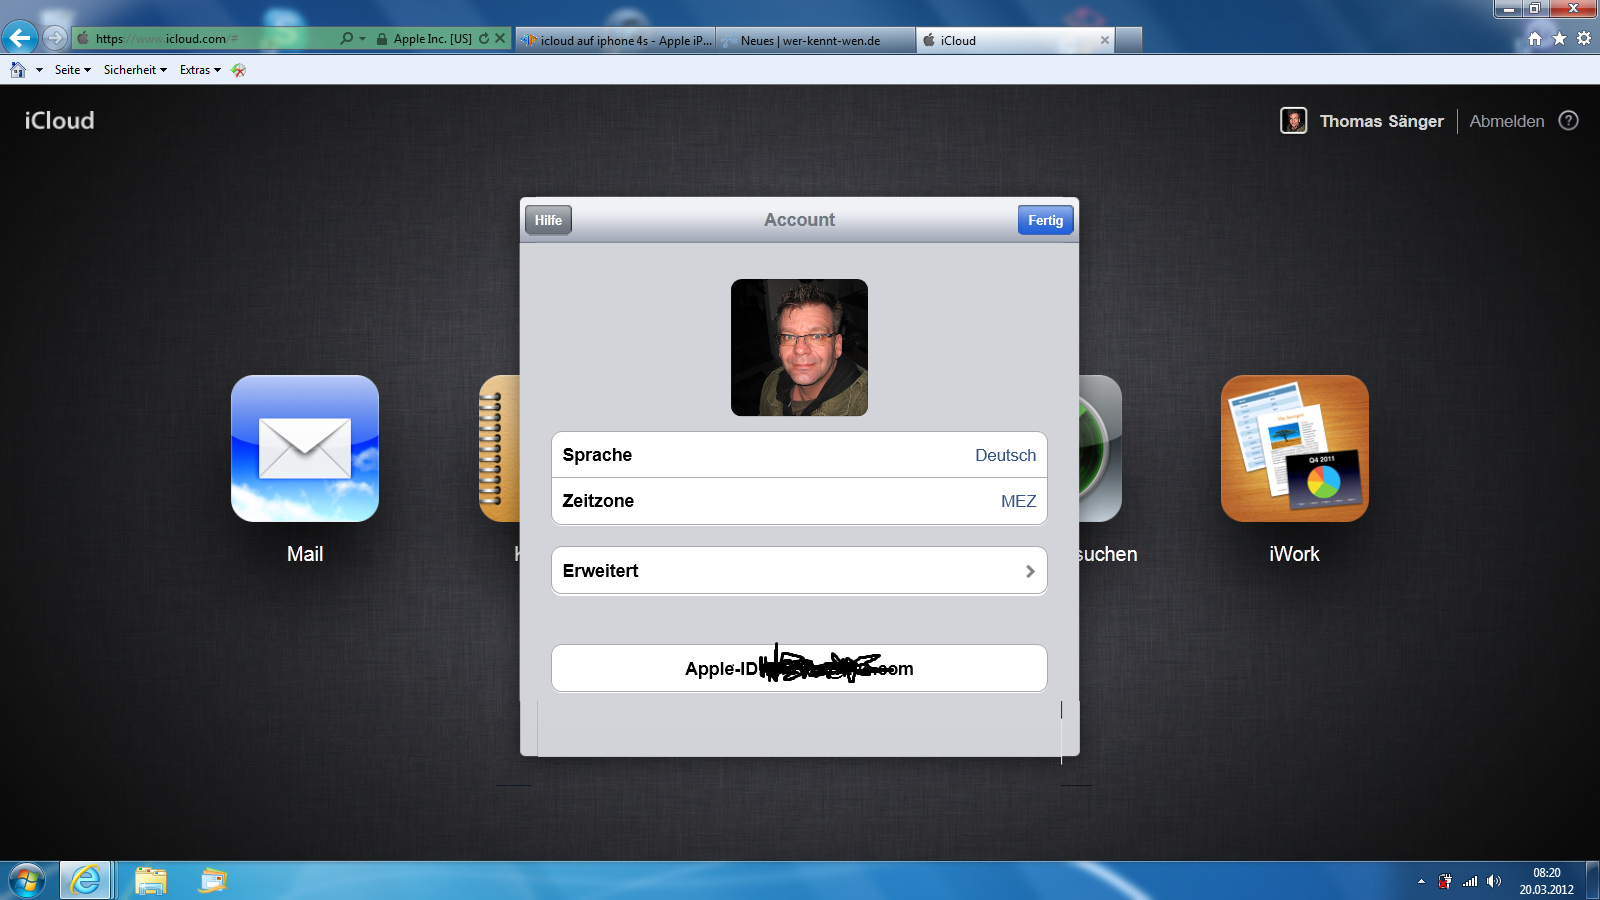This screenshot has width=1600, height=900.
Task: Open Outlook taskbar icon
Action: [x=212, y=881]
